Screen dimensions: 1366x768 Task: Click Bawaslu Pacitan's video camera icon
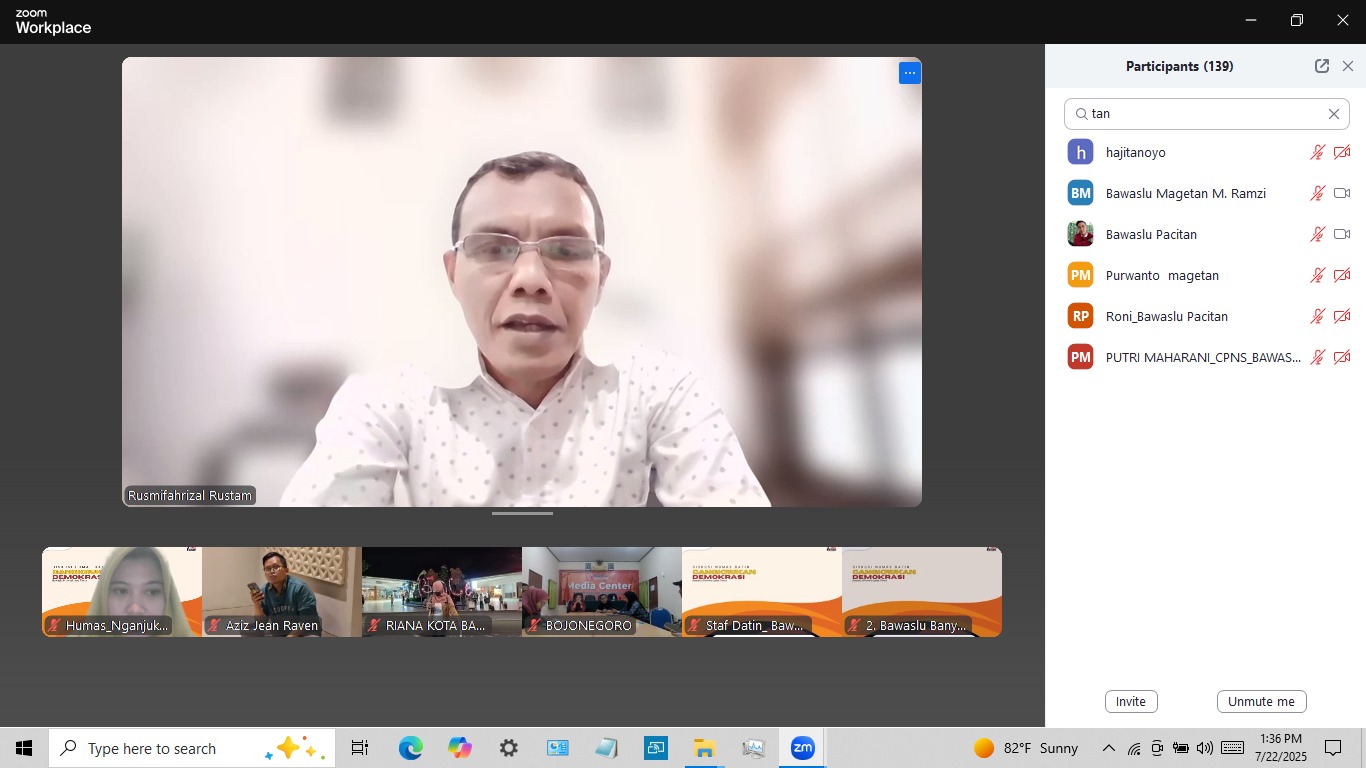[x=1343, y=234]
